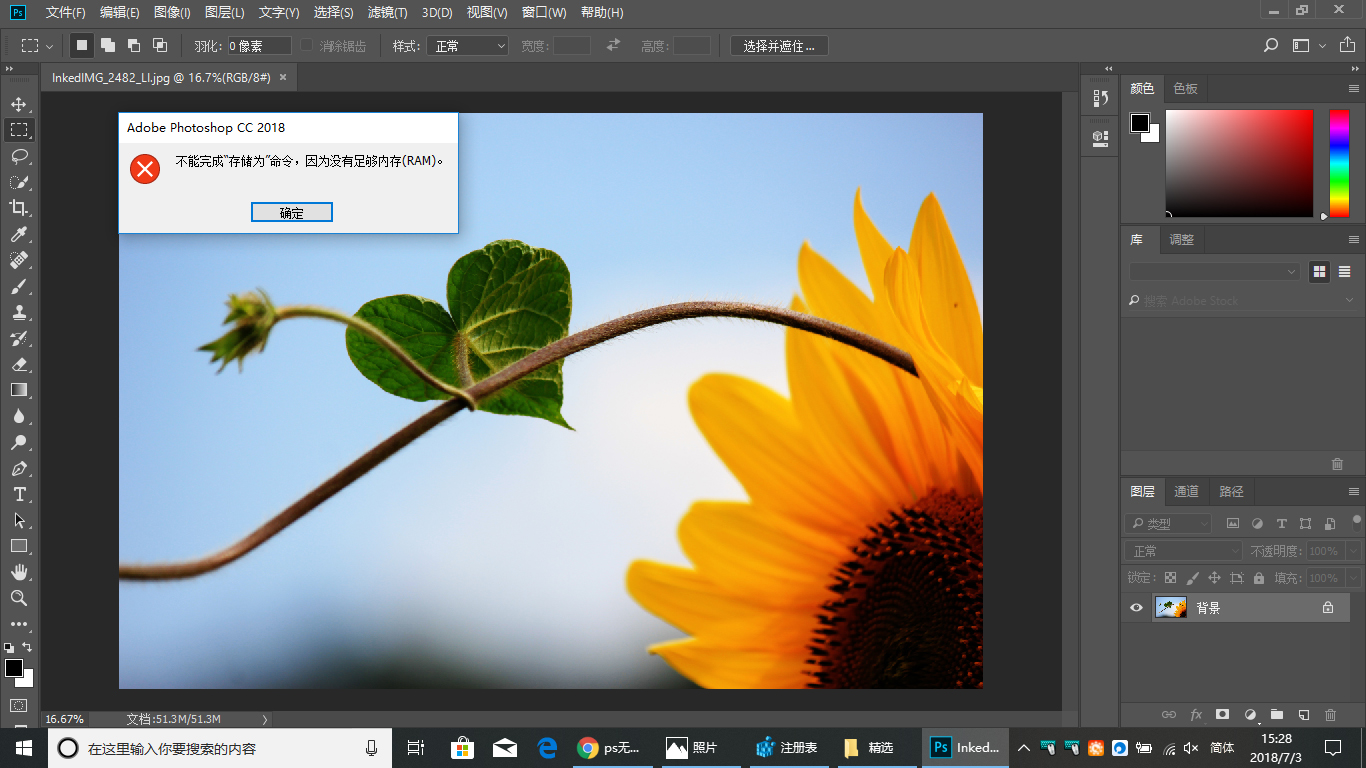Open the 样式 style dropdown showing 正常
Screen dimensions: 1366x768
pyautogui.click(x=468, y=46)
